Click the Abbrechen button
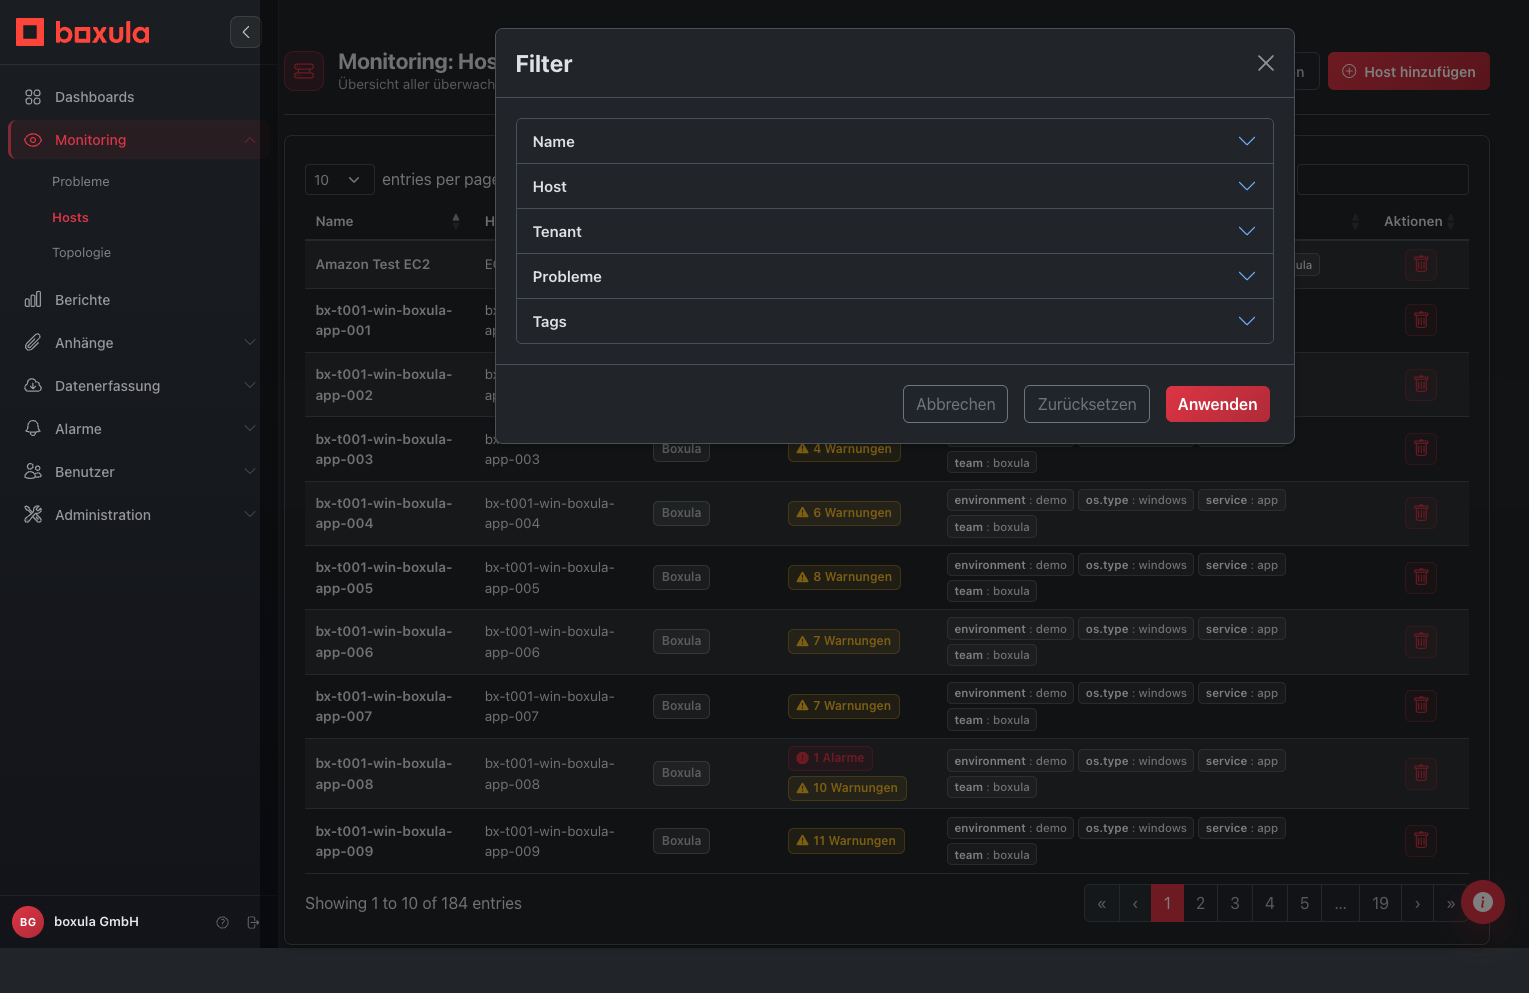This screenshot has height=993, width=1529. [955, 404]
